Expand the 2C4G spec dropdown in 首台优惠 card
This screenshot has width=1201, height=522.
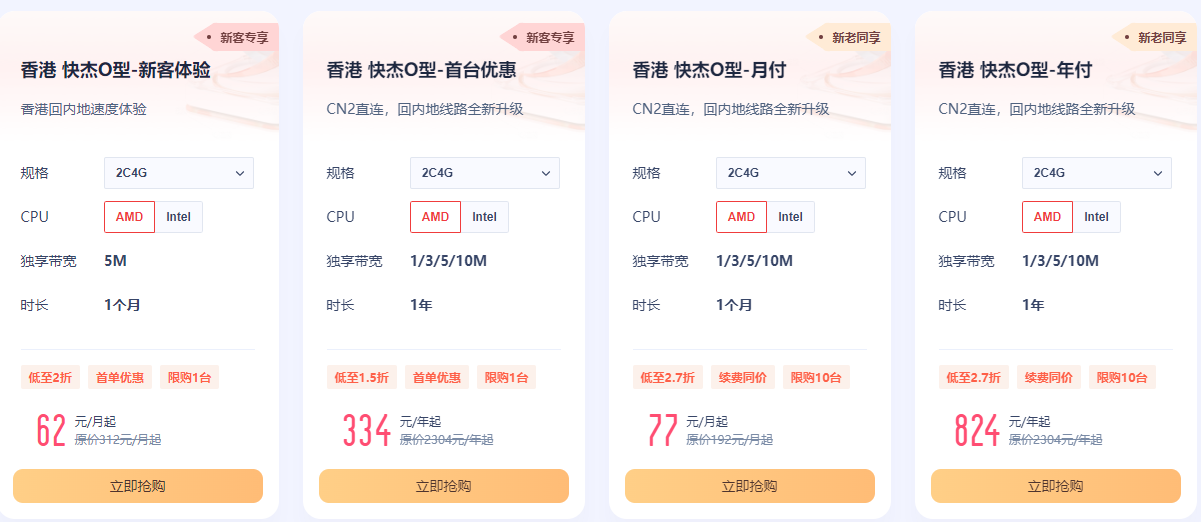(485, 173)
